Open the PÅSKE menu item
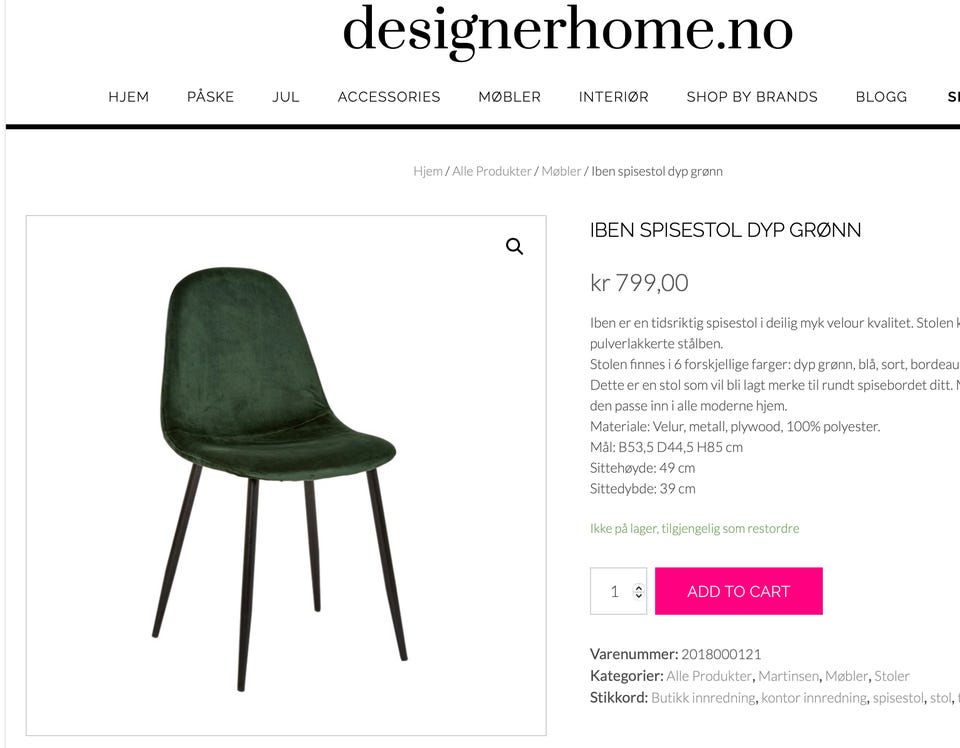The width and height of the screenshot is (960, 748). coord(211,97)
